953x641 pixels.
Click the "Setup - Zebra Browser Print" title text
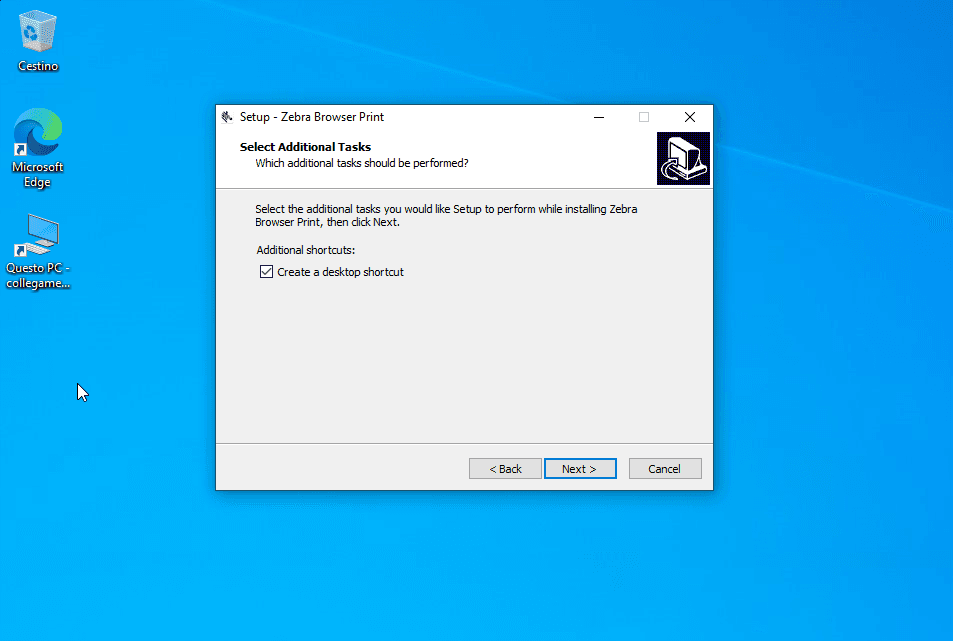click(x=312, y=117)
